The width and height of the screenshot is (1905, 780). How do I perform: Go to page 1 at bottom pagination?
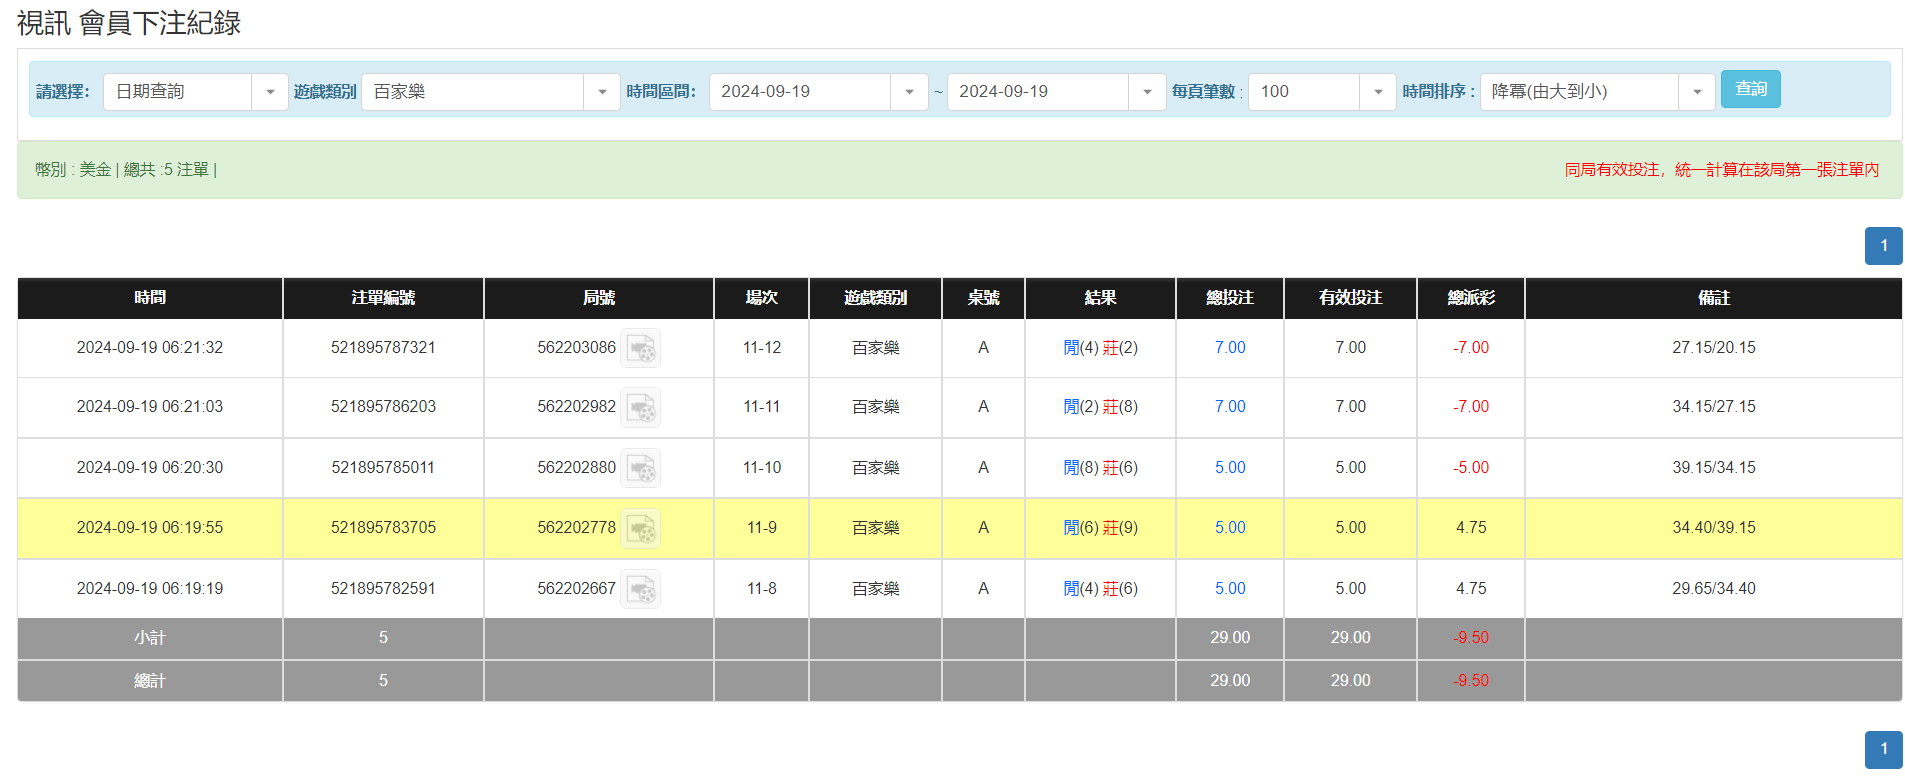coord(1883,749)
